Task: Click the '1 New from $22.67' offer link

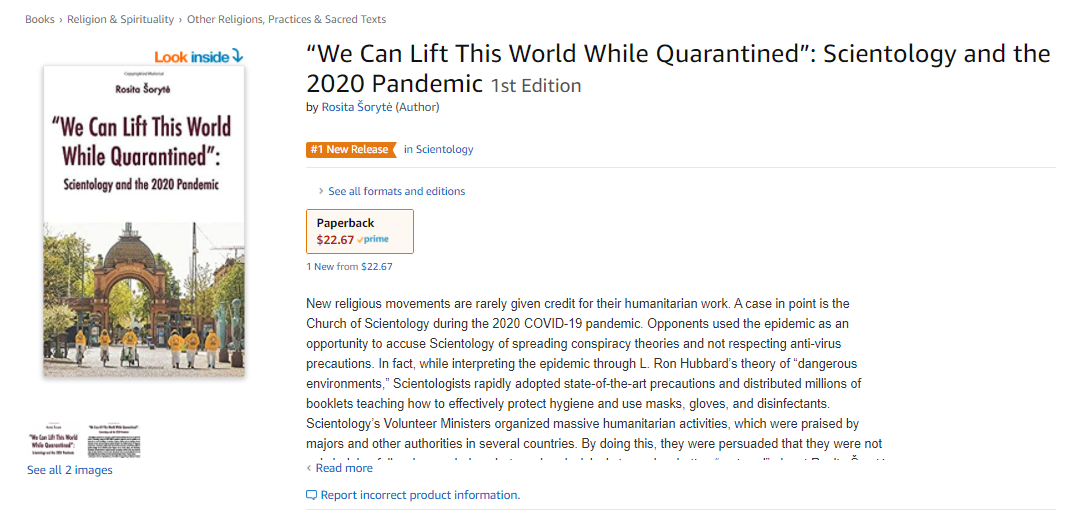Action: coord(349,267)
